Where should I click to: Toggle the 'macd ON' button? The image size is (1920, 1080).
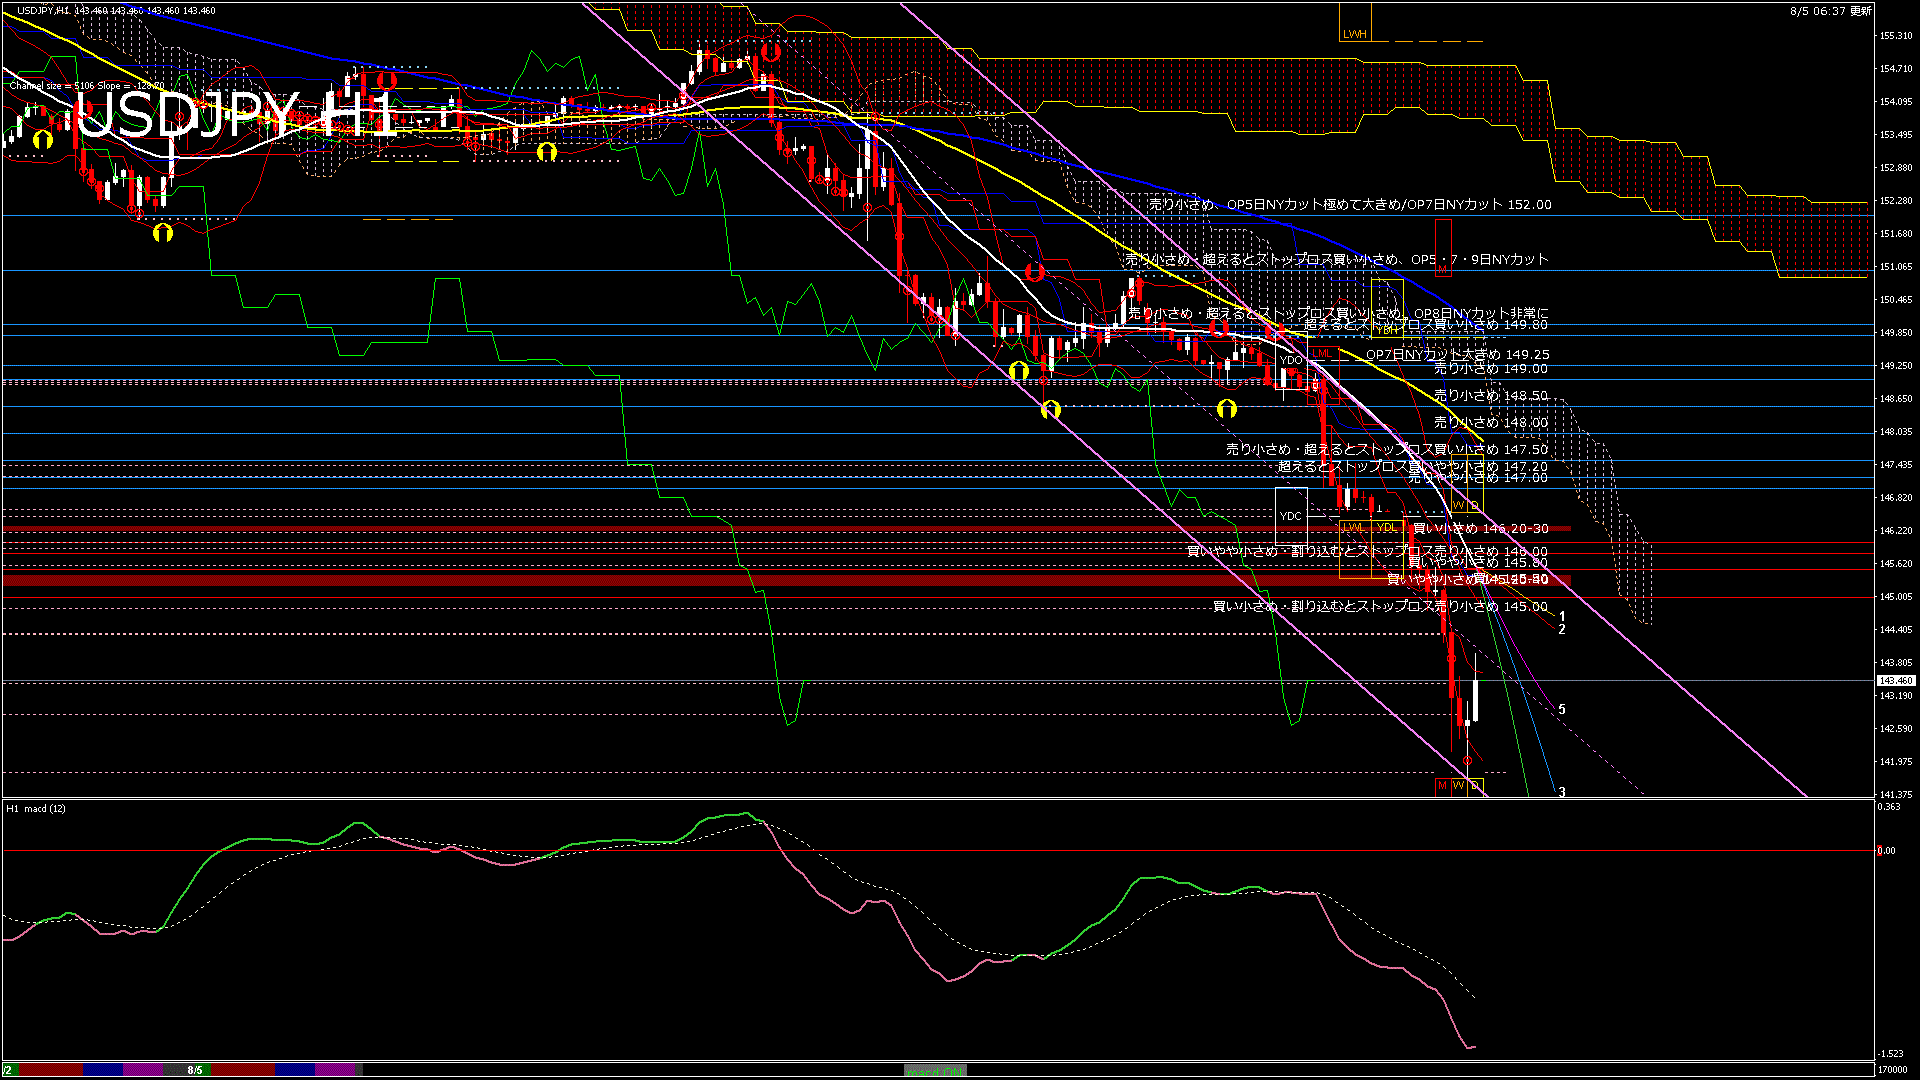(935, 1071)
